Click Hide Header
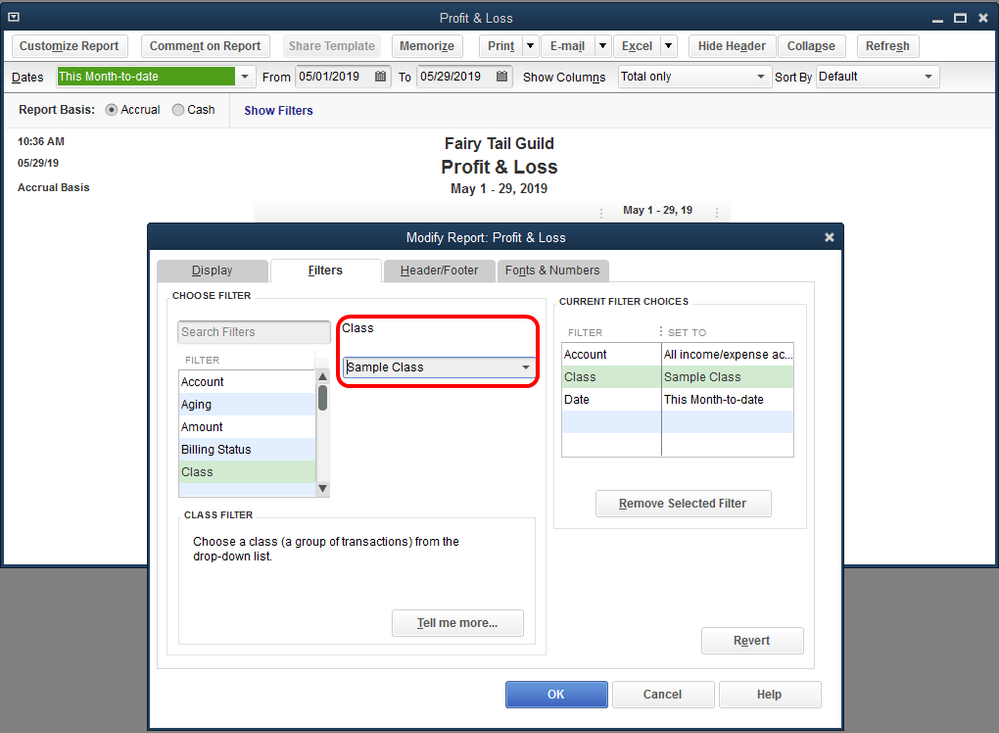Image resolution: width=999 pixels, height=733 pixels. (732, 46)
